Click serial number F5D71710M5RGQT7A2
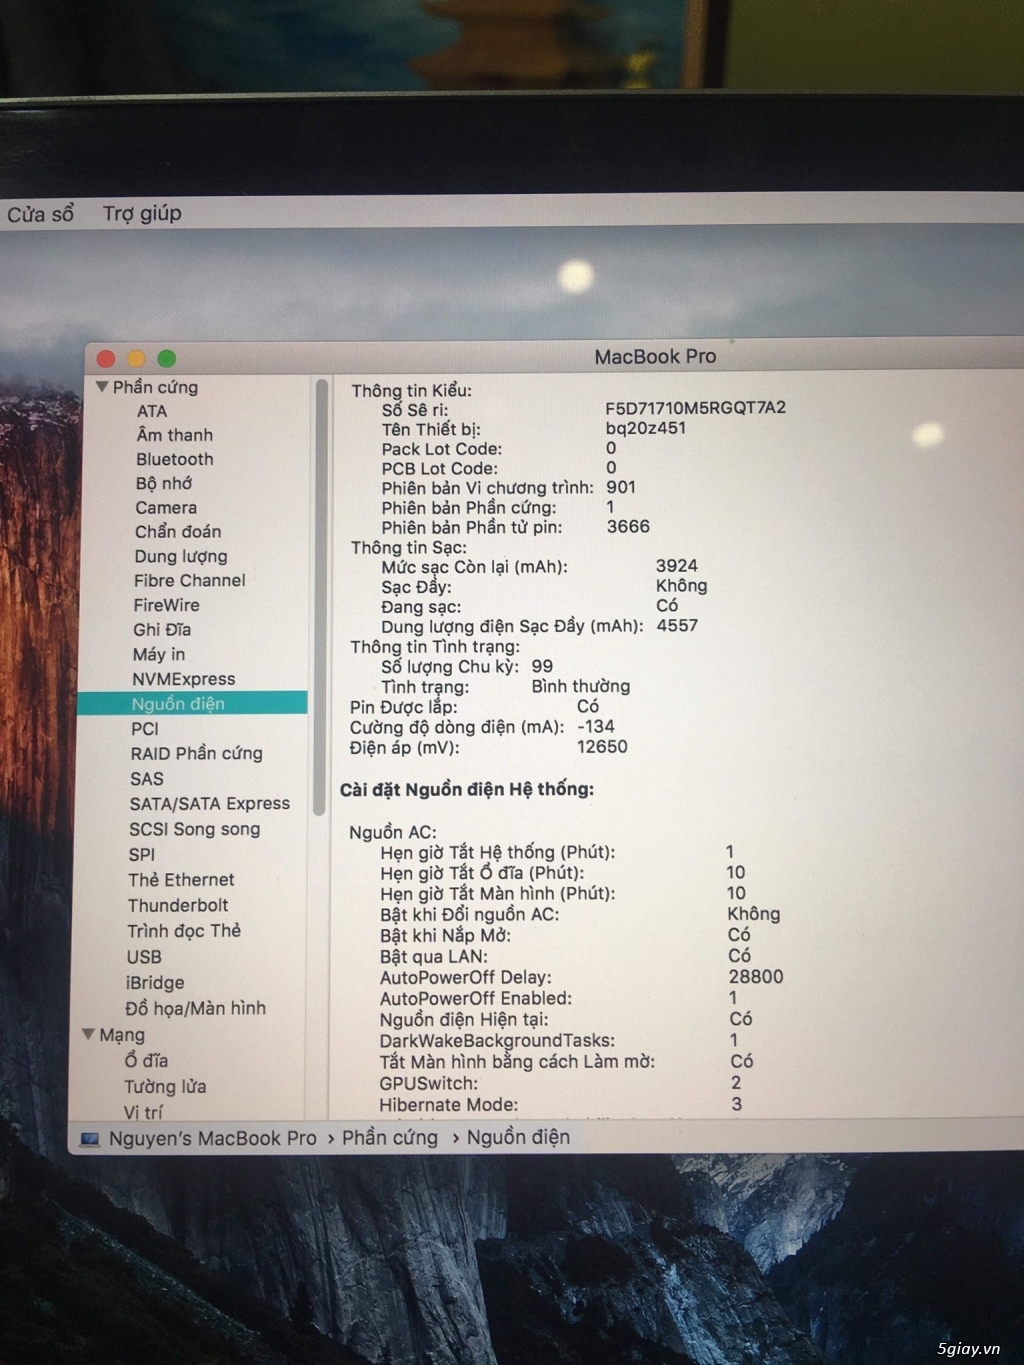Image resolution: width=1024 pixels, height=1365 pixels. pos(696,407)
